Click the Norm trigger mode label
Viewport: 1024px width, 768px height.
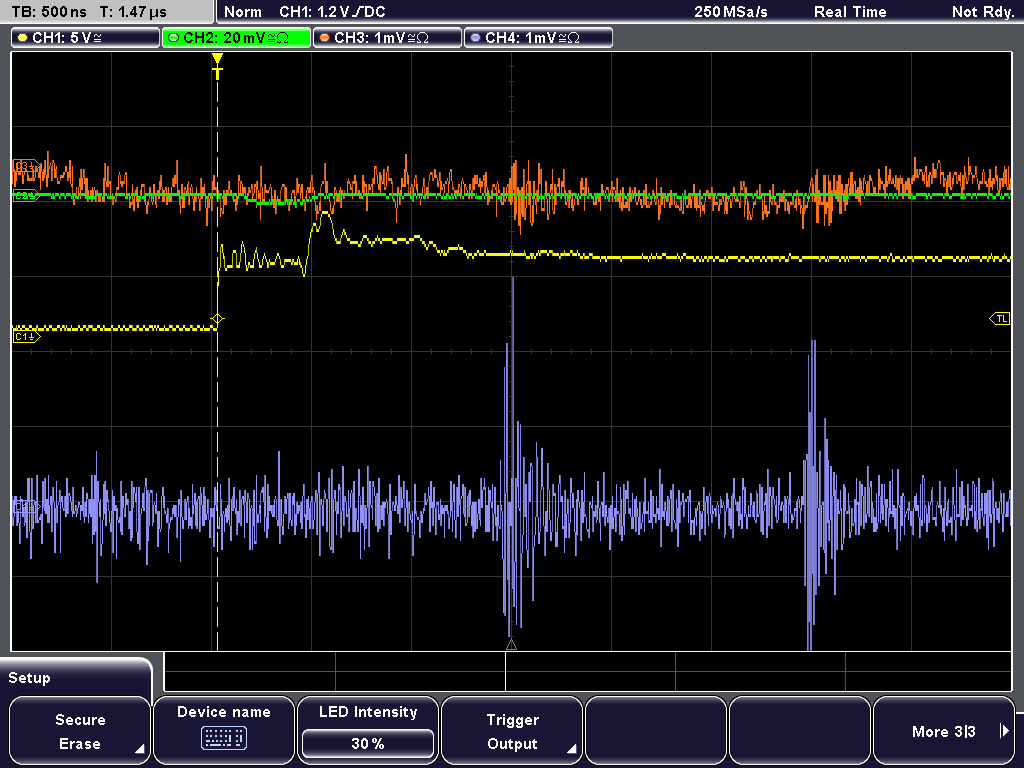pos(242,12)
